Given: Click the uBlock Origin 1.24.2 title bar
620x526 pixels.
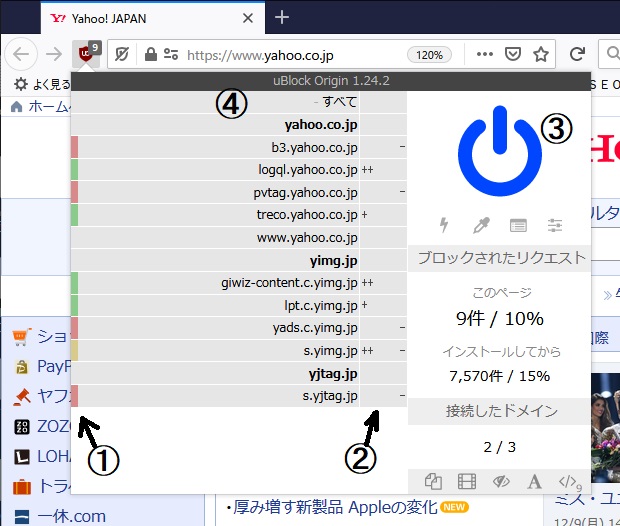Looking at the screenshot, I should tap(331, 81).
